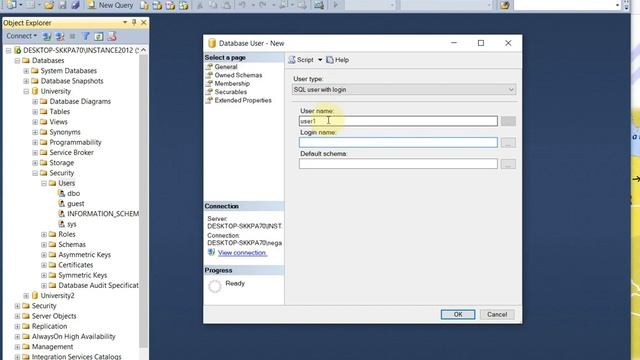Click the Script button in the dialog toolbar
The width and height of the screenshot is (640, 360).
point(301,60)
